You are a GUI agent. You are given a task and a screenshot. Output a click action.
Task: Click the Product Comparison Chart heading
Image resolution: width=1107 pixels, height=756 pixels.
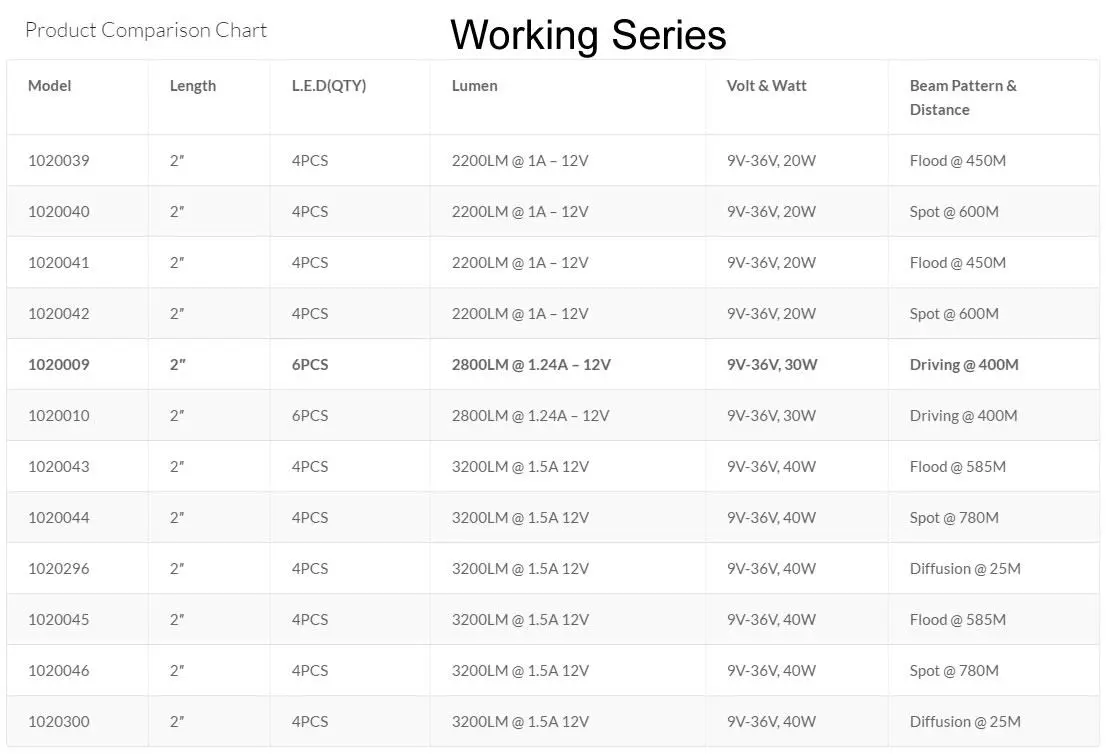pos(145,30)
